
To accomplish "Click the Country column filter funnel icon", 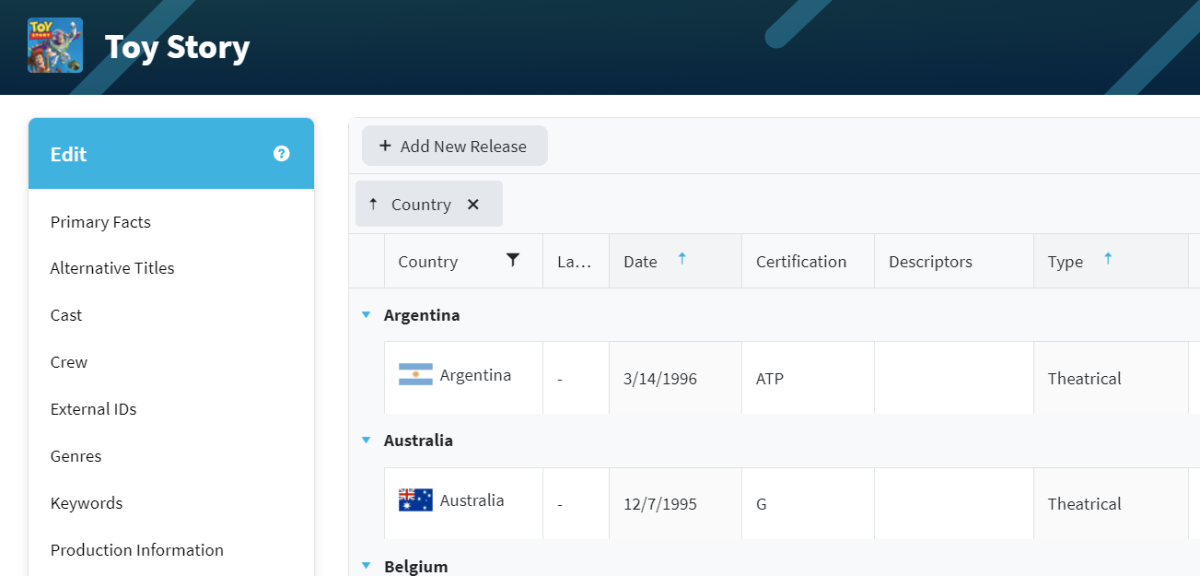I will (x=513, y=260).
